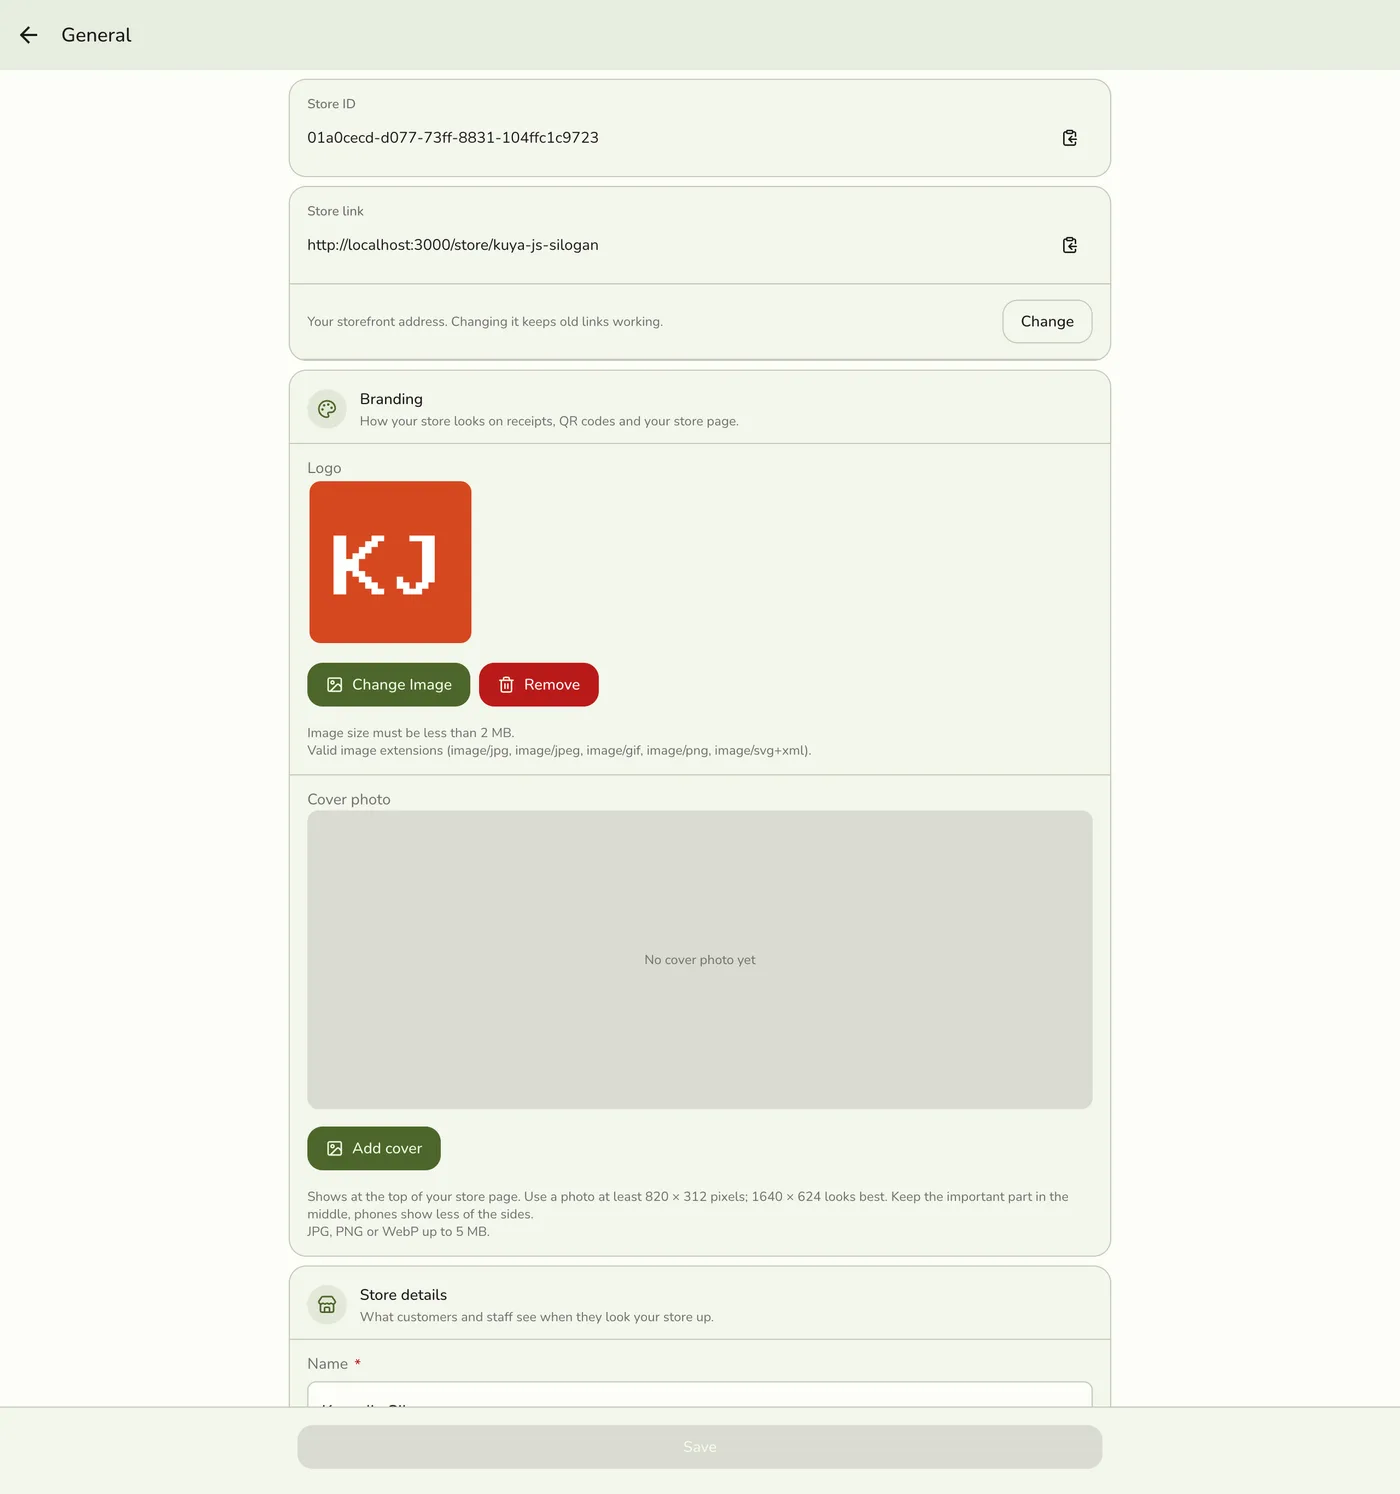Remove the store logo
Viewport: 1400px width, 1494px height.
click(x=539, y=685)
